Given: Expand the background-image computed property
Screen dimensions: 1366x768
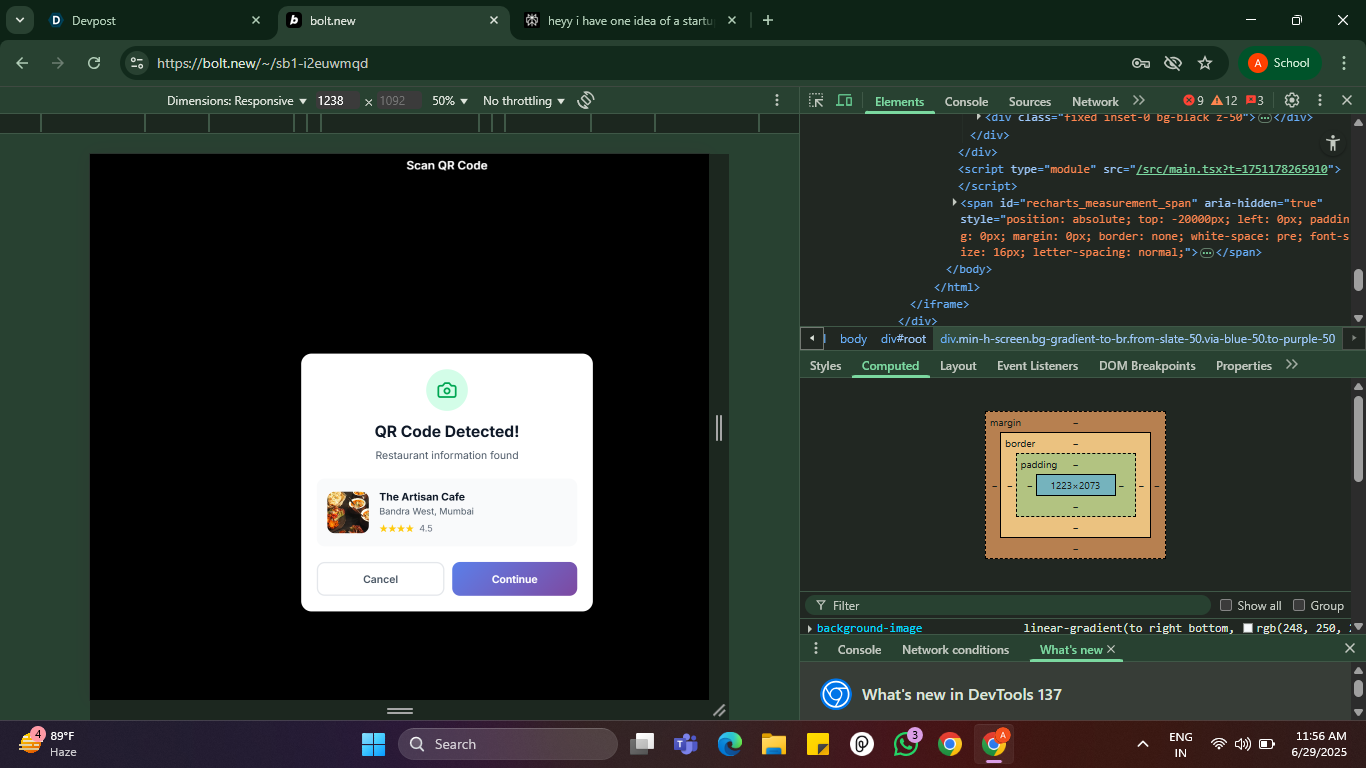Looking at the screenshot, I should point(810,629).
